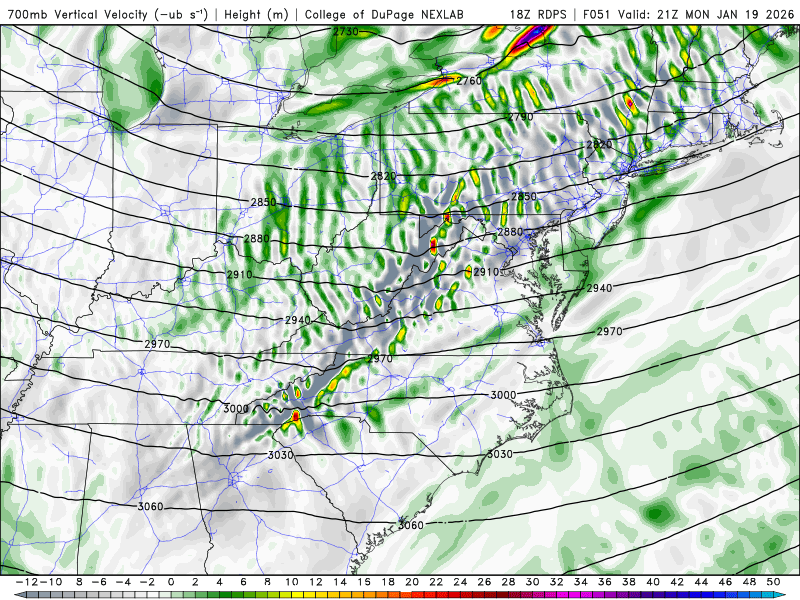800x600 pixels.
Task: Click the -12 value on the color scale
Action: click(25, 582)
